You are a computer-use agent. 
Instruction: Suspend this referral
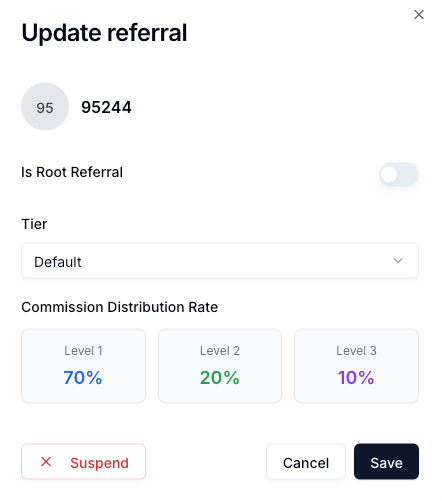coord(83,462)
